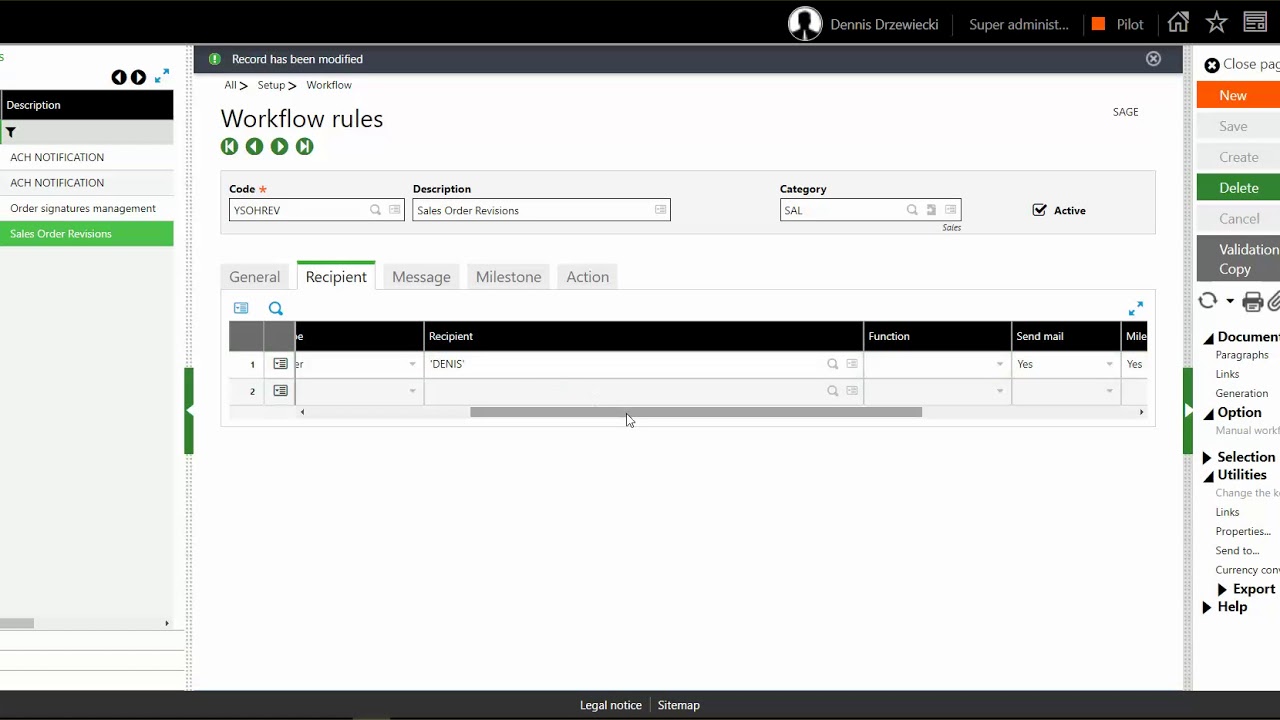Click the New button
The height and width of the screenshot is (720, 1280).
(x=1238, y=95)
